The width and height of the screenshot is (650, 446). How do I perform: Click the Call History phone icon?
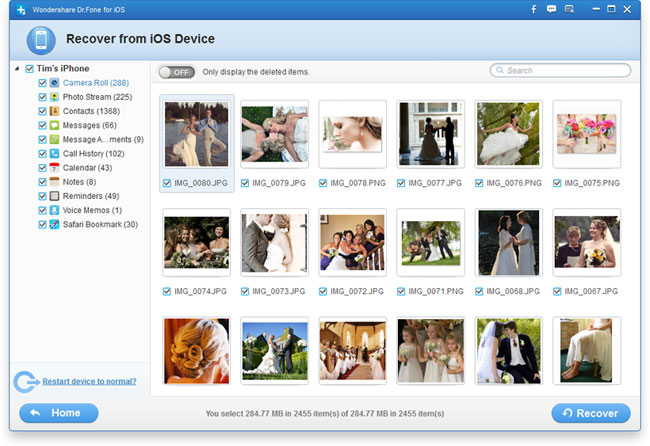[55, 154]
